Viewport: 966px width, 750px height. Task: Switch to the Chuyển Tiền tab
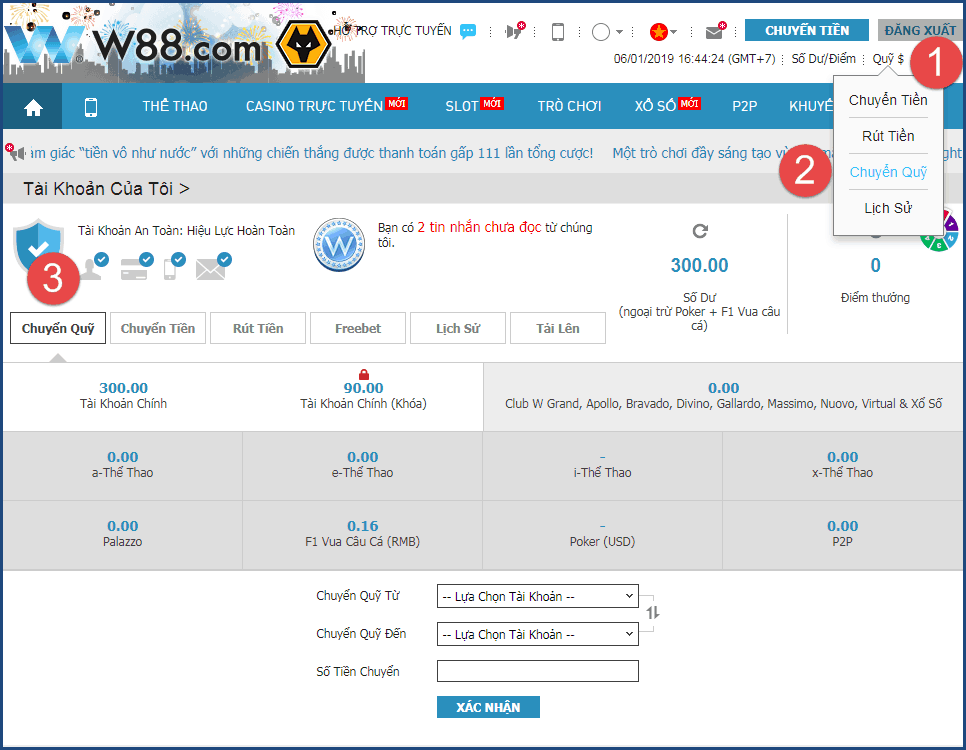coord(158,328)
